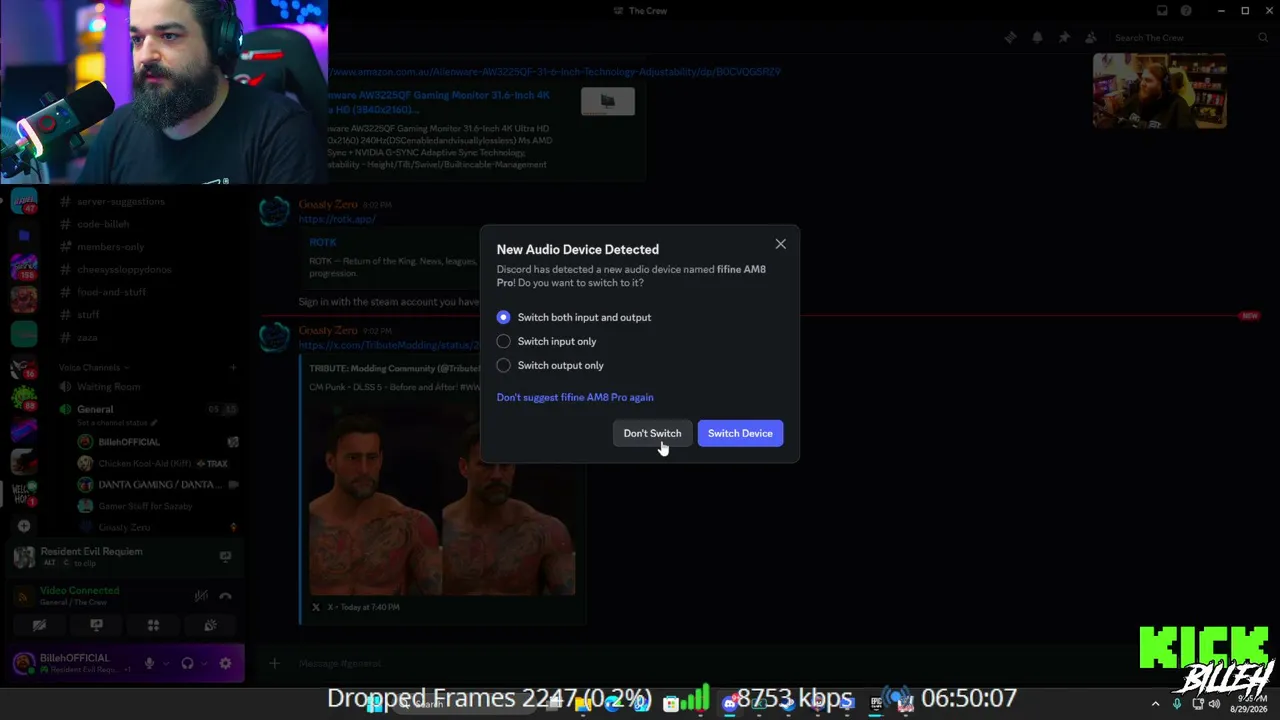Click DANTA GAMING voice member

[x=158, y=485]
